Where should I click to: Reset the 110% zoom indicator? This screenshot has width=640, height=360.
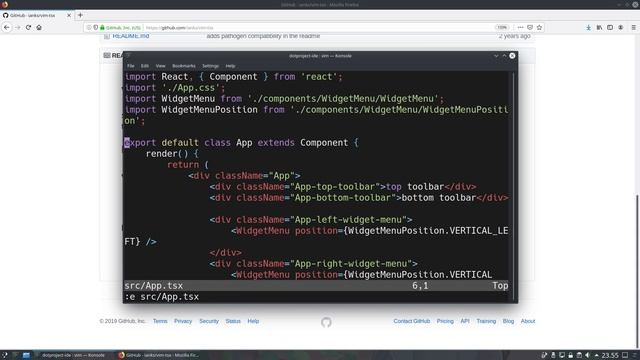click(502, 27)
